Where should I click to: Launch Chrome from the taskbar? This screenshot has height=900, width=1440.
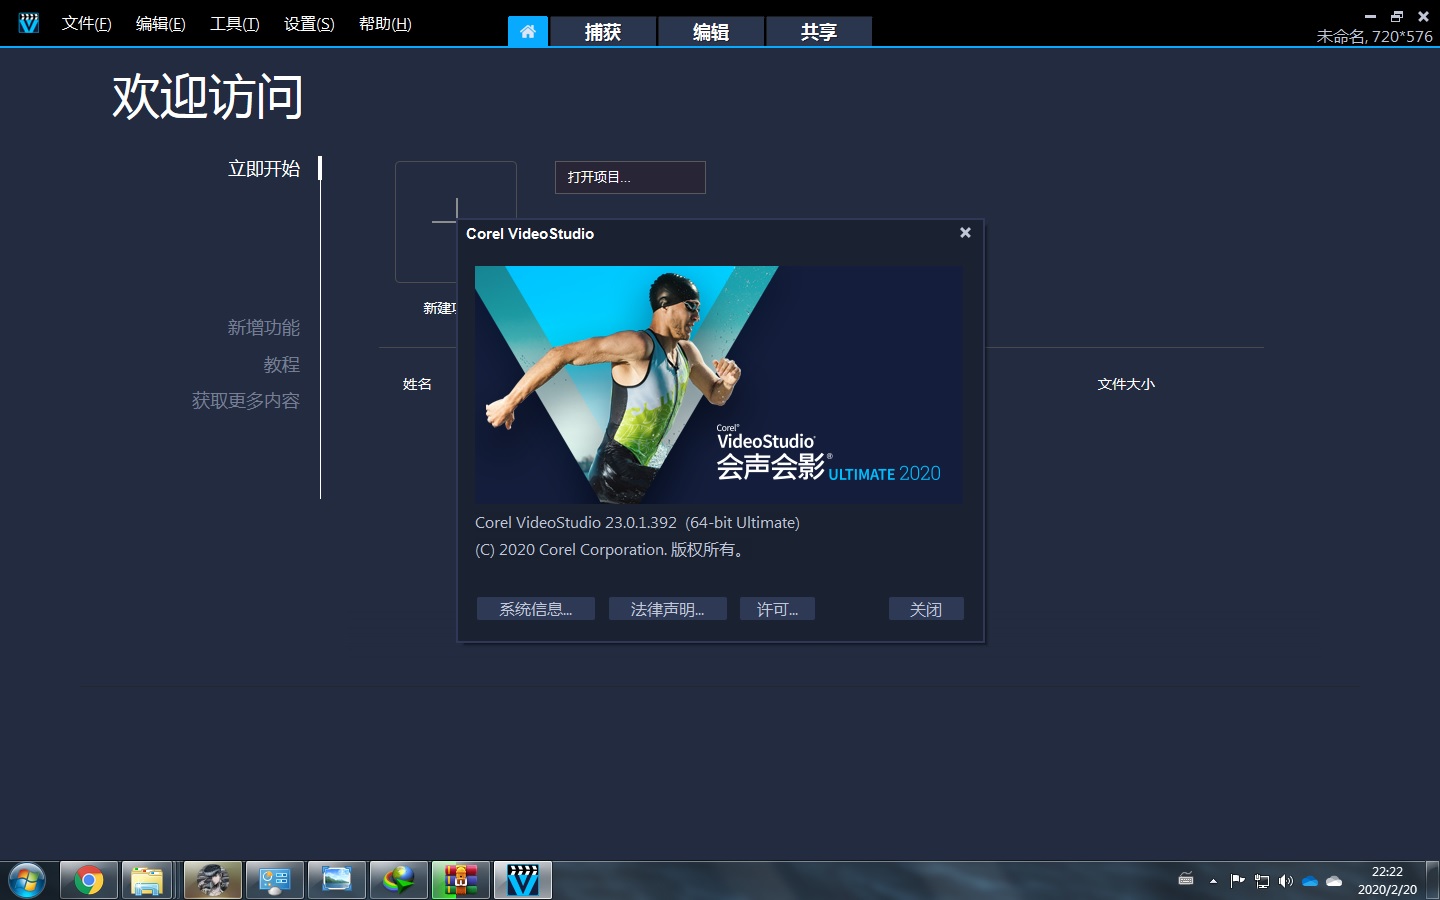click(89, 880)
